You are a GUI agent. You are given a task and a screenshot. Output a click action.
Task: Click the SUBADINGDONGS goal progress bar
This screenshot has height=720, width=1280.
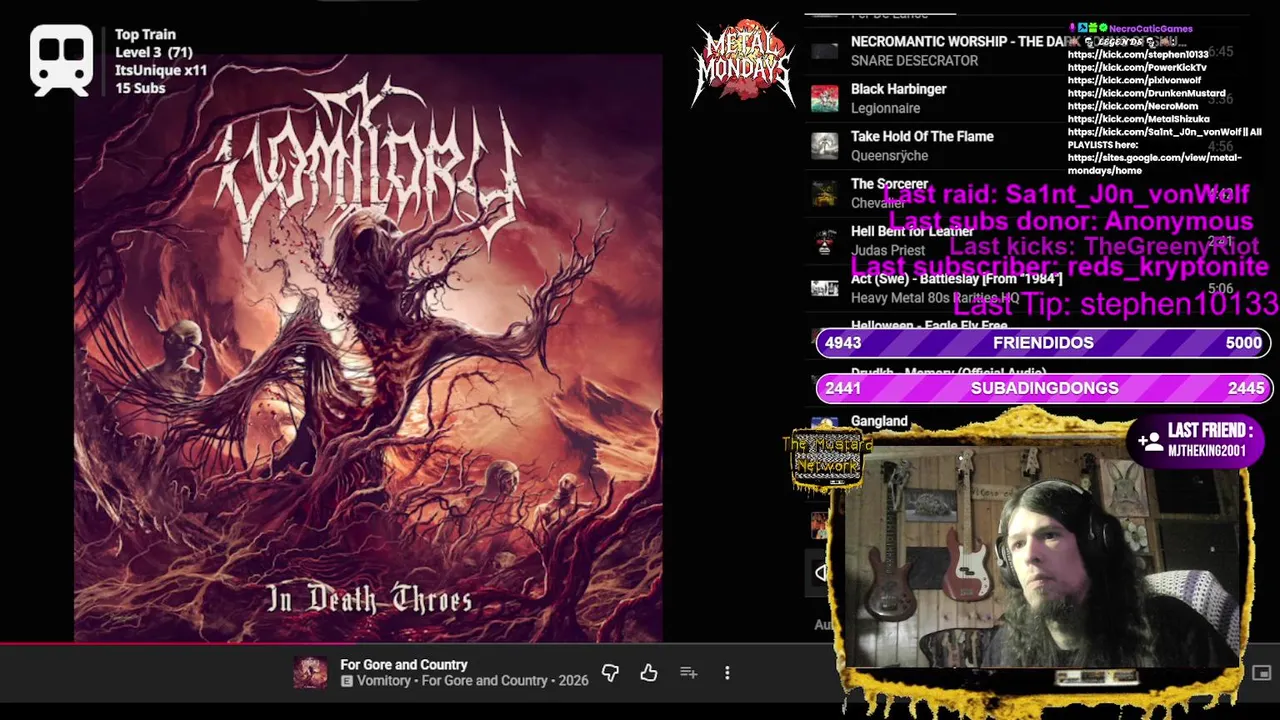coord(1044,388)
